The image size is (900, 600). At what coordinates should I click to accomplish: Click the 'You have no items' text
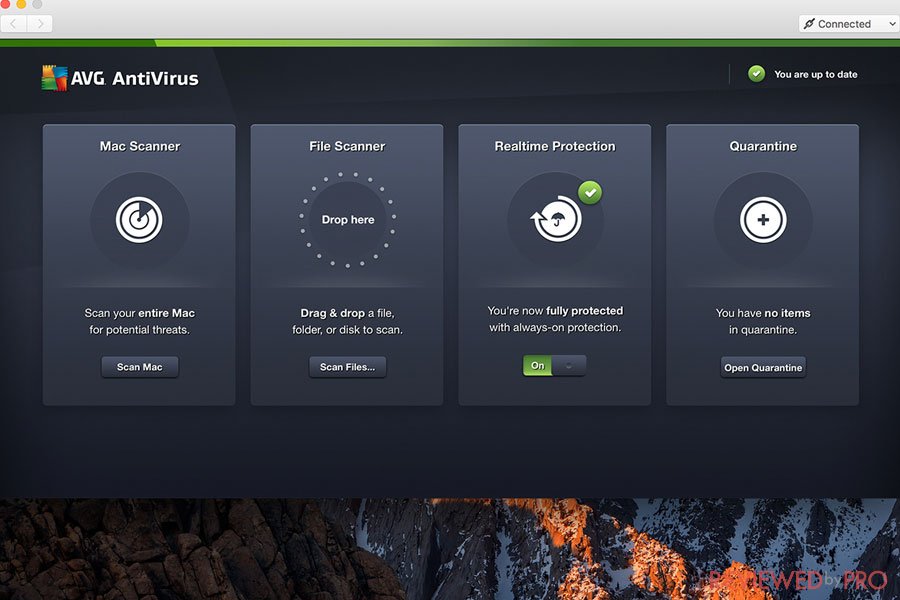click(x=763, y=321)
